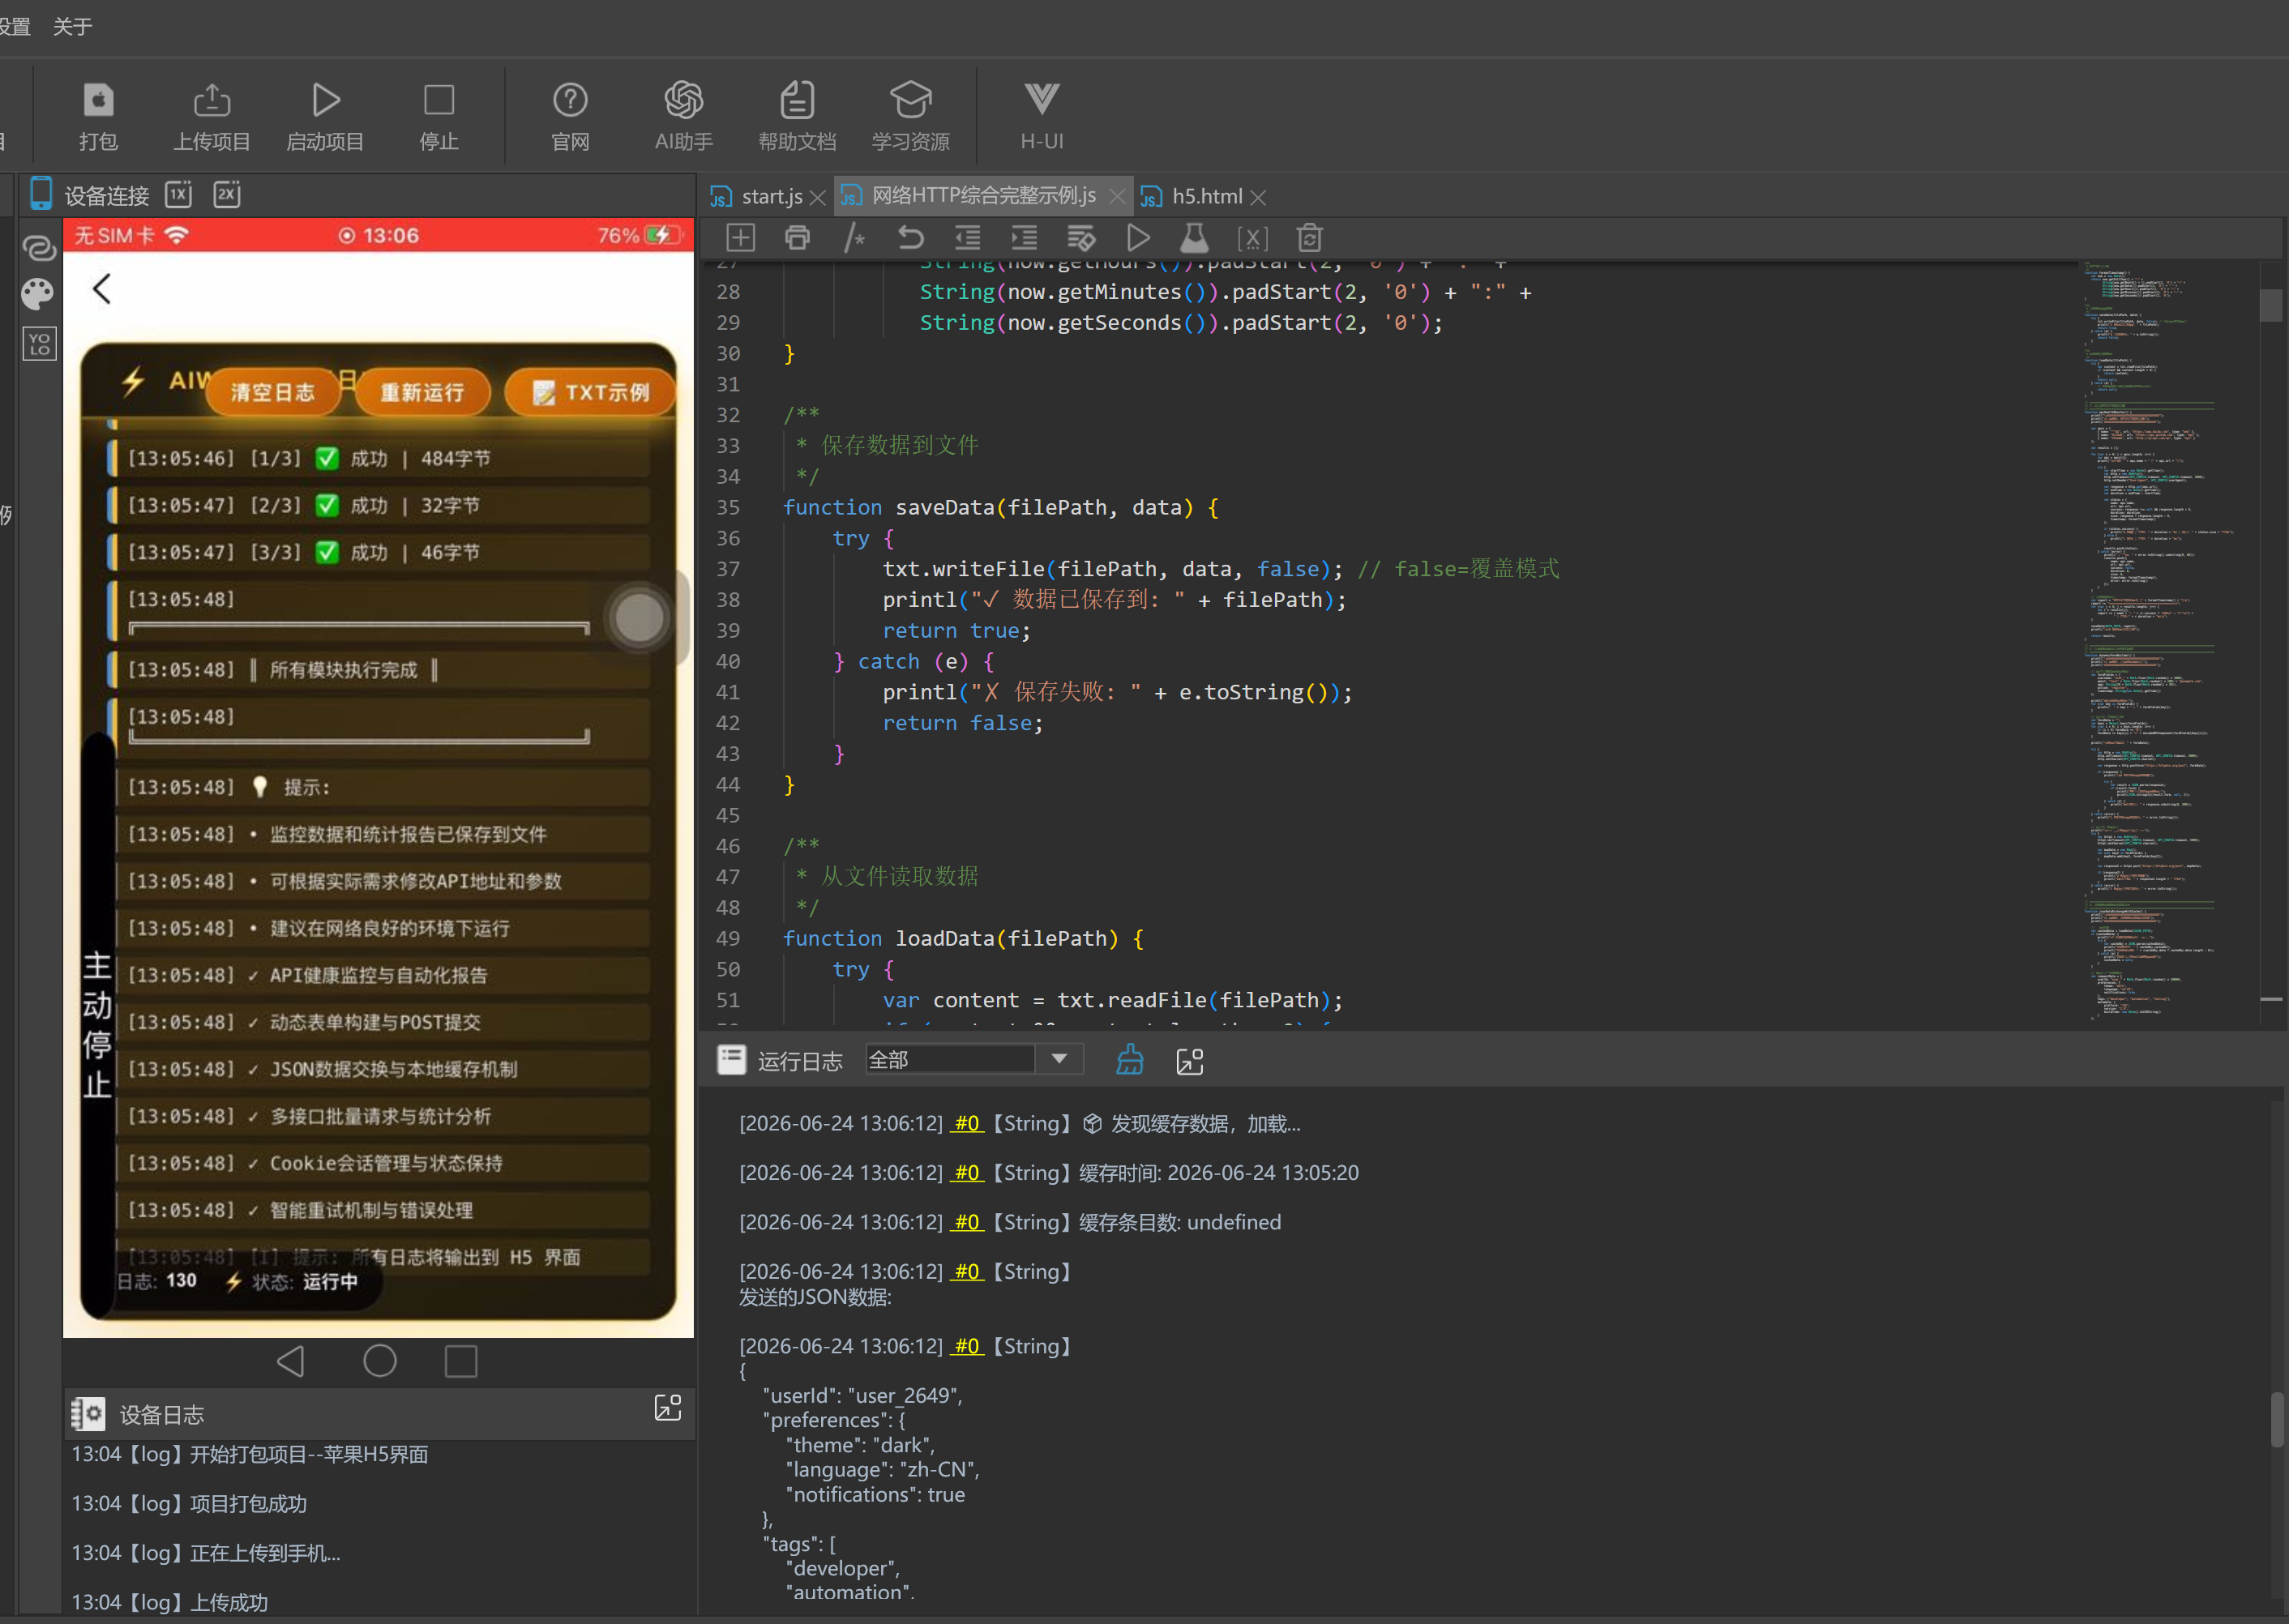Close the h5.html tab
2289x1624 pixels.
coord(1259,198)
